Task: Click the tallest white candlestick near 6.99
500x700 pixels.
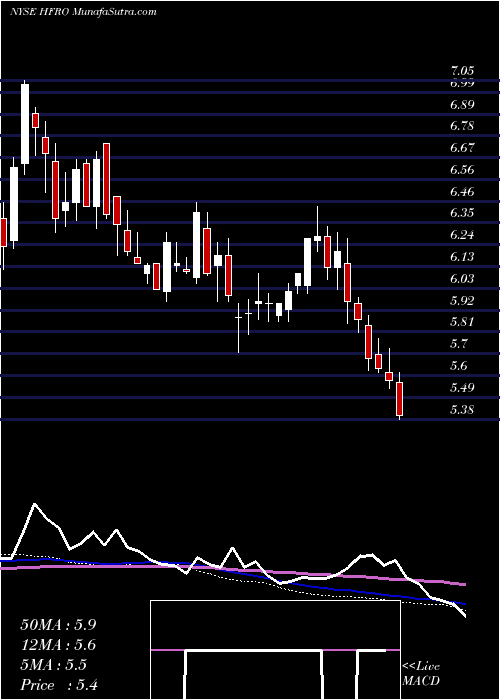Action: 25,124
